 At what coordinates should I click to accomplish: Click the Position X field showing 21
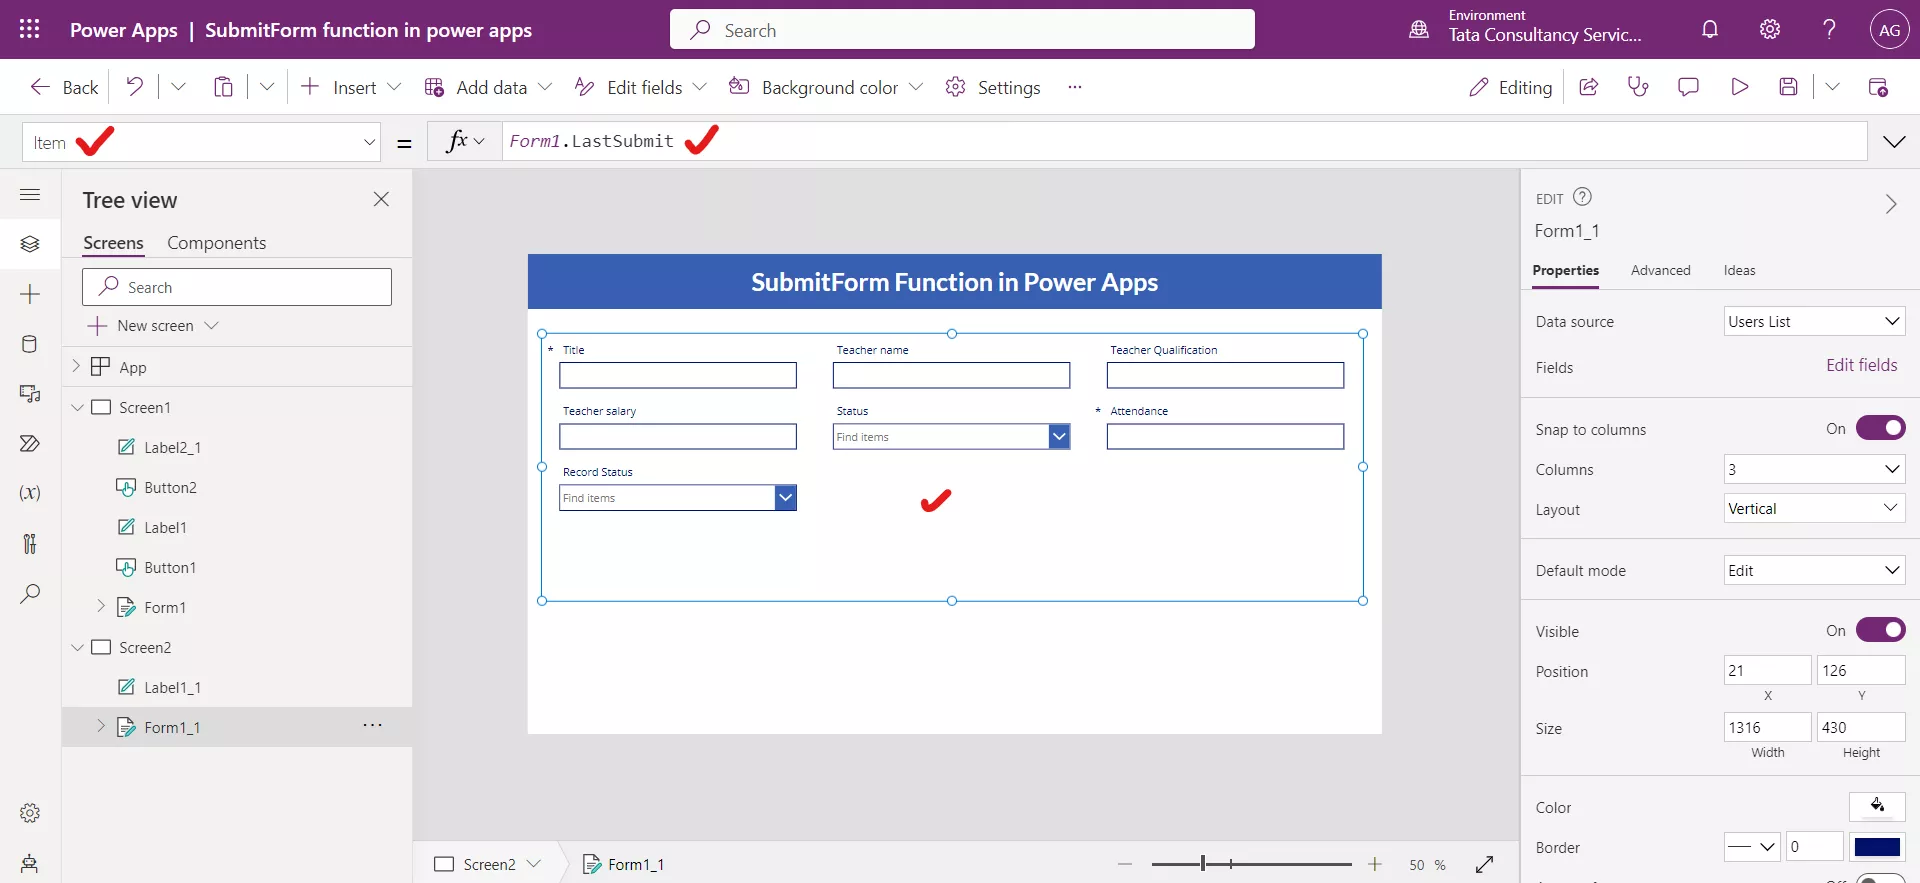[x=1767, y=670]
